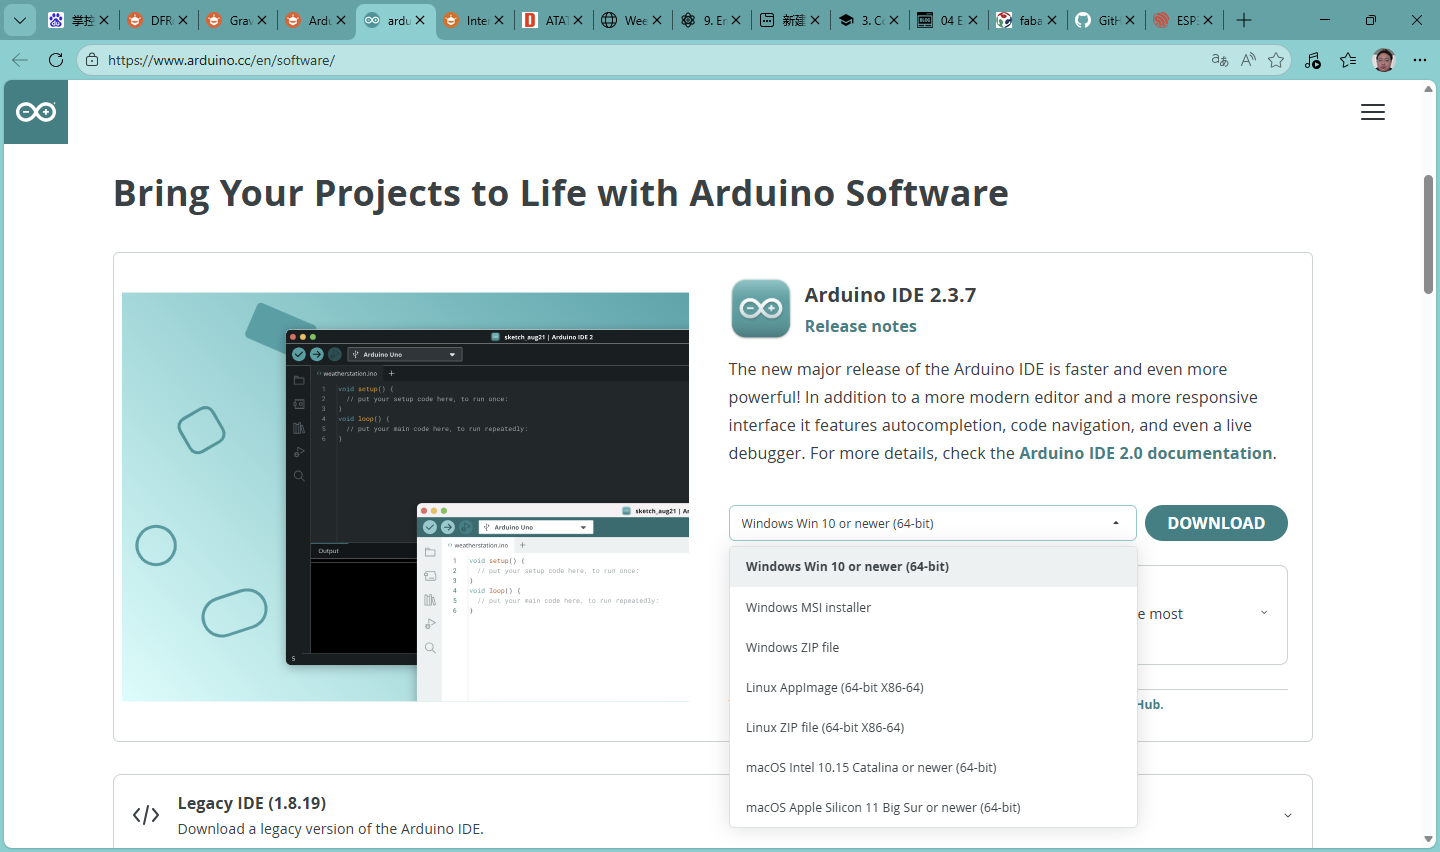The image size is (1440, 852).
Task: Choose Linux AppImage (64-bit X86-64) option
Action: 933,687
